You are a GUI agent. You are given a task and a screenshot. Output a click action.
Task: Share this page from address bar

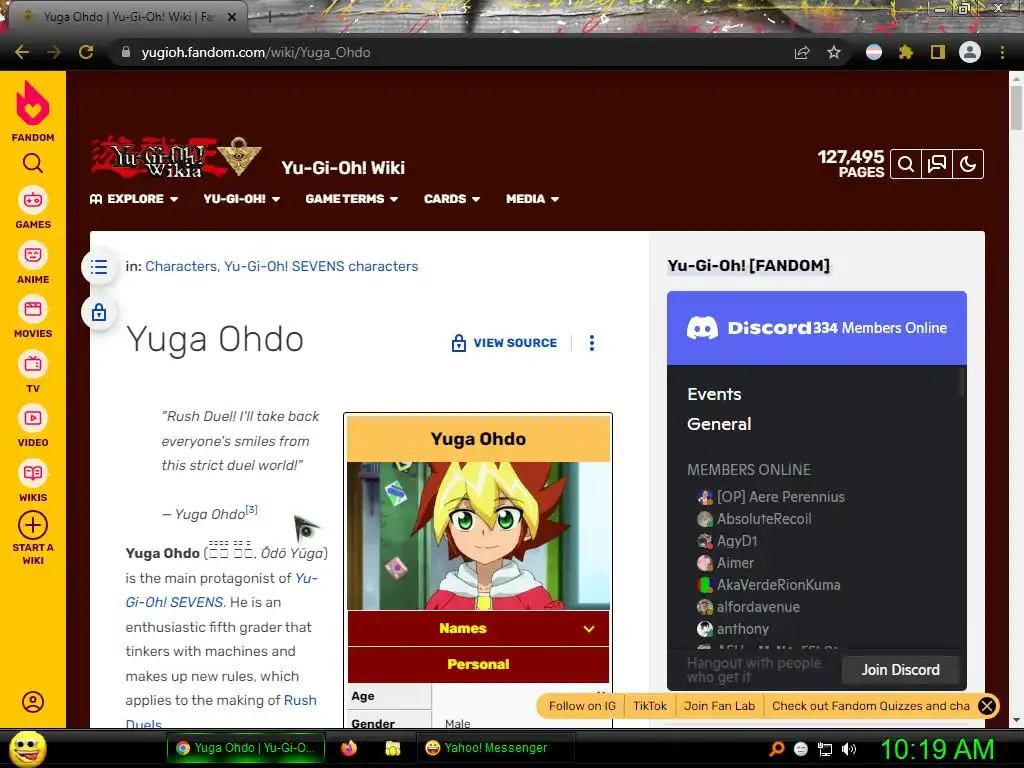coord(802,52)
